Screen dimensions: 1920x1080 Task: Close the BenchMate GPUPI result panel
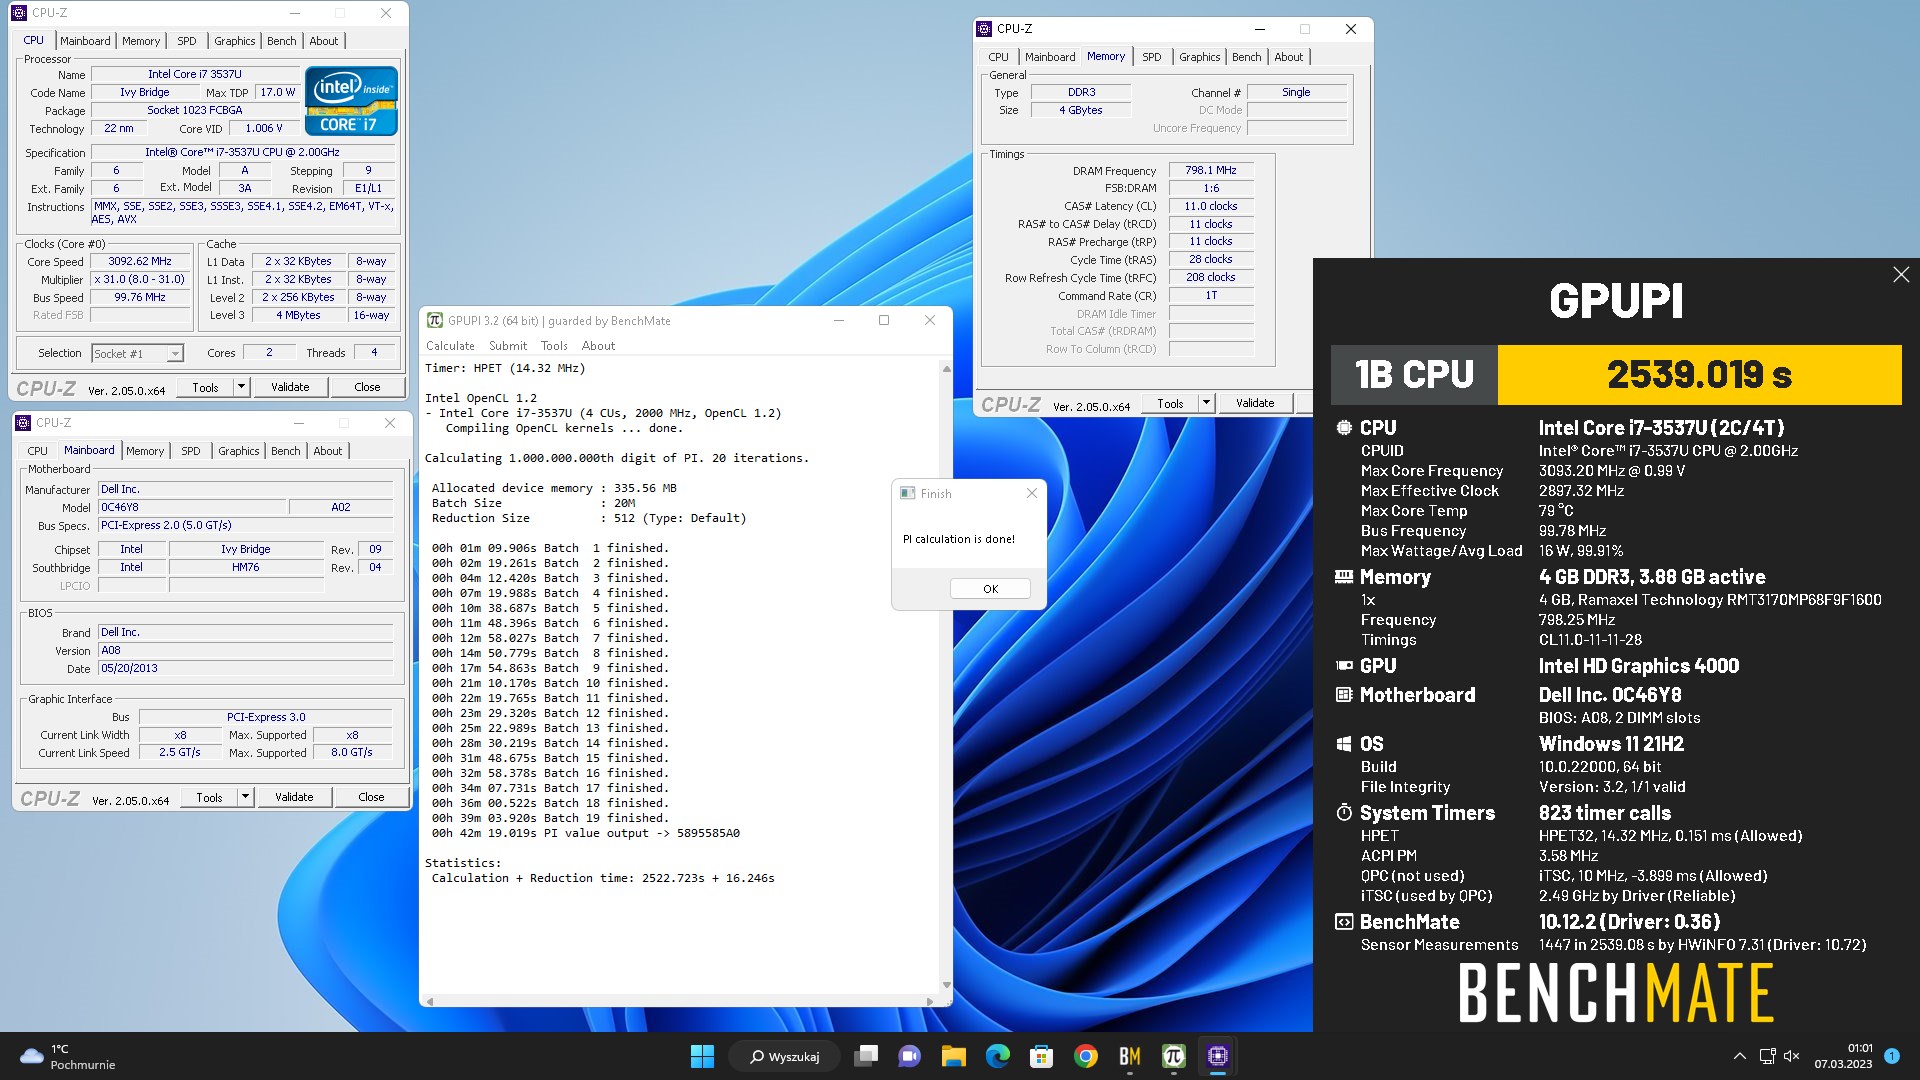click(x=1901, y=275)
